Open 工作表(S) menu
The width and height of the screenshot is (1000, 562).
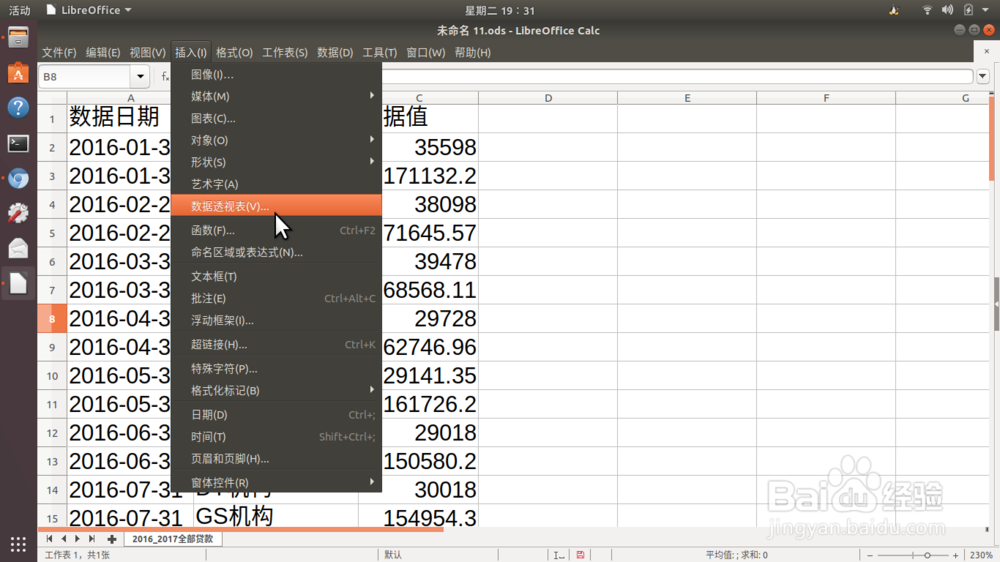[284, 53]
